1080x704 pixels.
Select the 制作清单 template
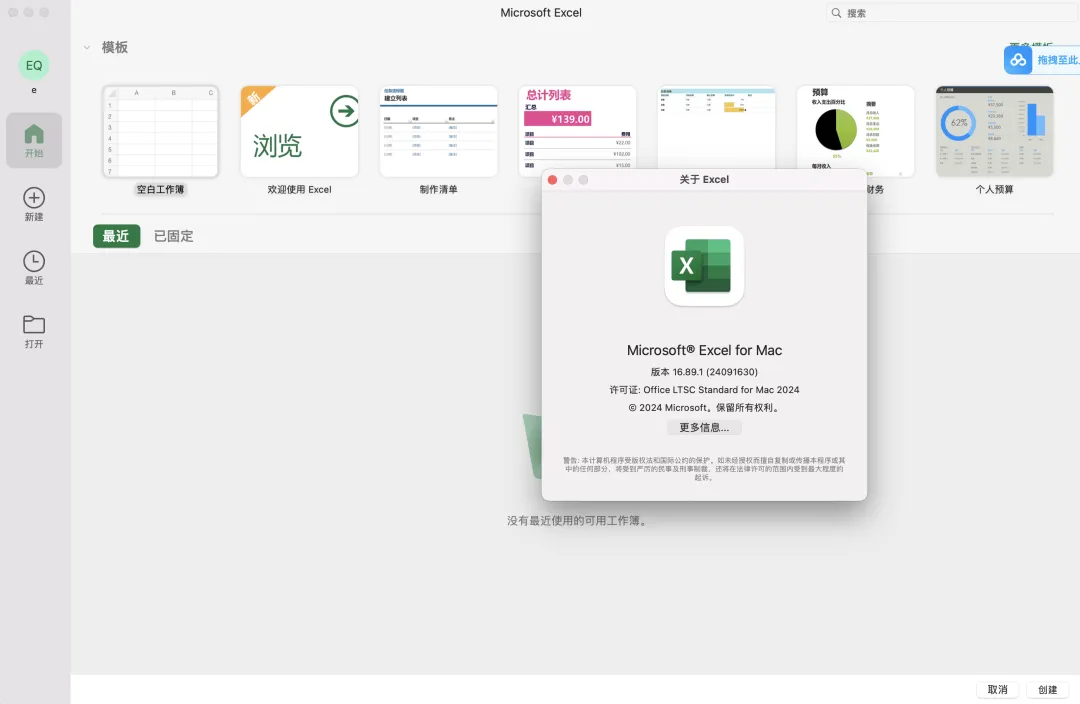[439, 132]
